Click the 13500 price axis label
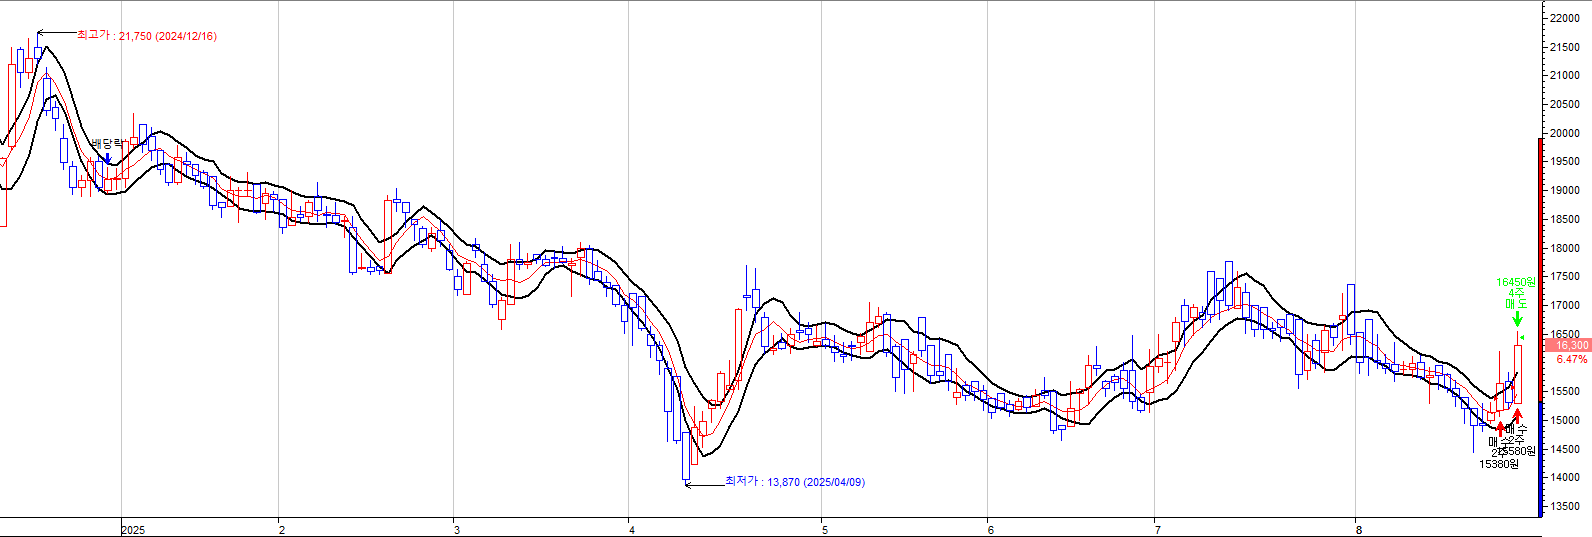Viewport: 1592px width, 537px height. (x=1565, y=506)
